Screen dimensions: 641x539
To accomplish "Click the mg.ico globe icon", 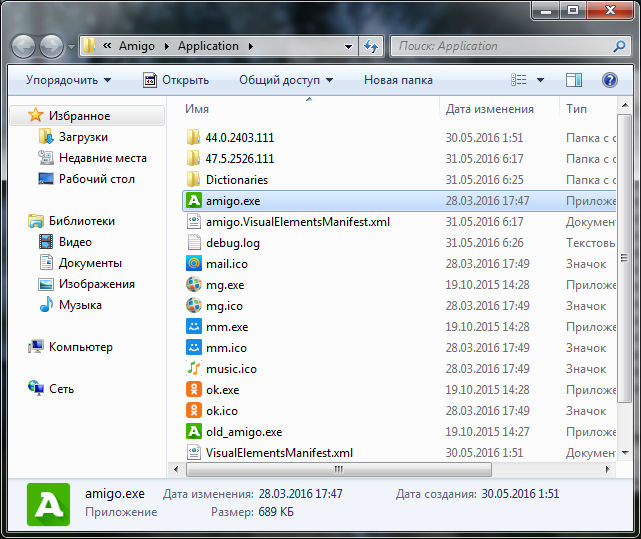I will click(194, 305).
